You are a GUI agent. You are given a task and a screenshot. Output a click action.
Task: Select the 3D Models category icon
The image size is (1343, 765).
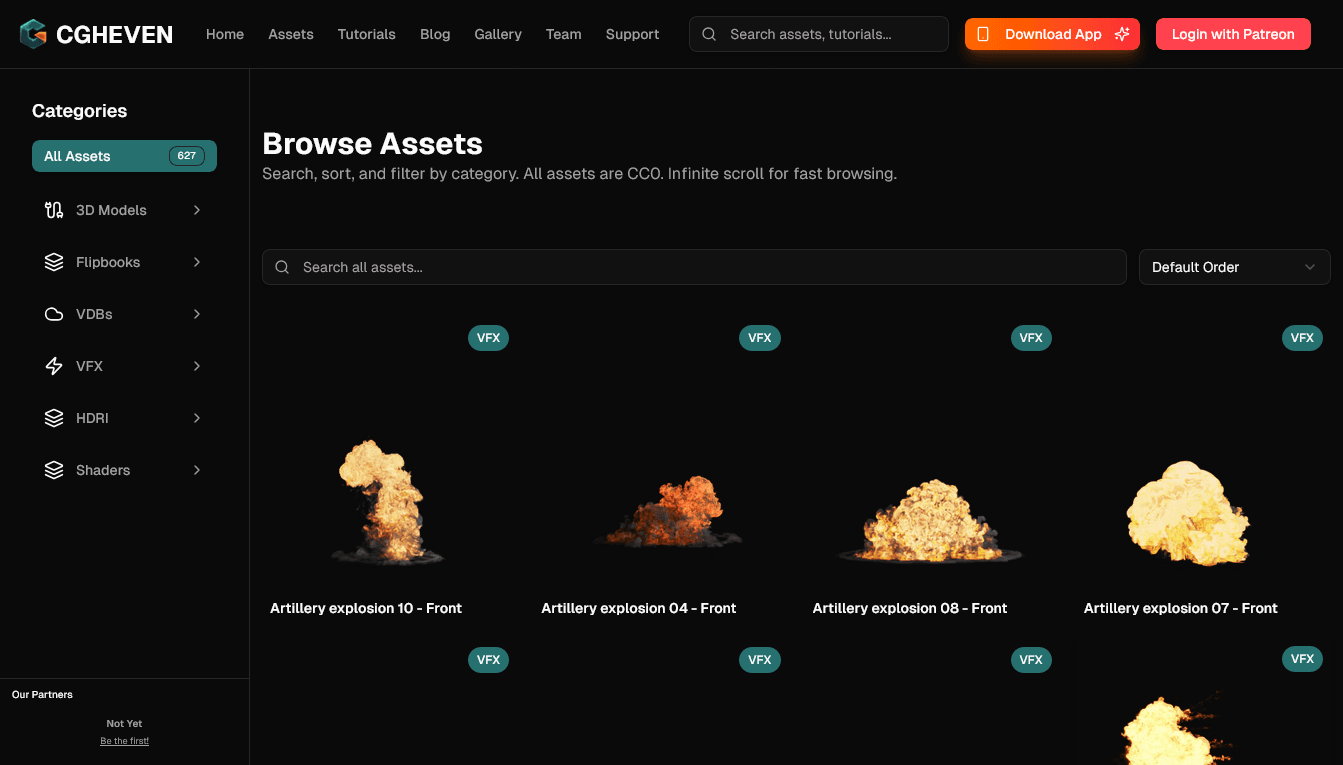pos(53,210)
